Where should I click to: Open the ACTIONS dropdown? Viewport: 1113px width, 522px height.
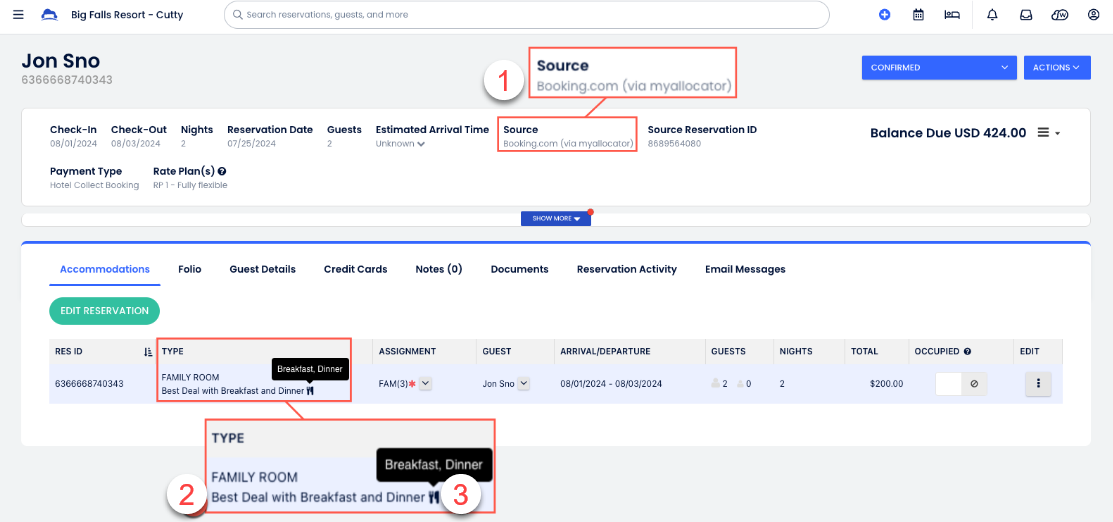point(1056,68)
